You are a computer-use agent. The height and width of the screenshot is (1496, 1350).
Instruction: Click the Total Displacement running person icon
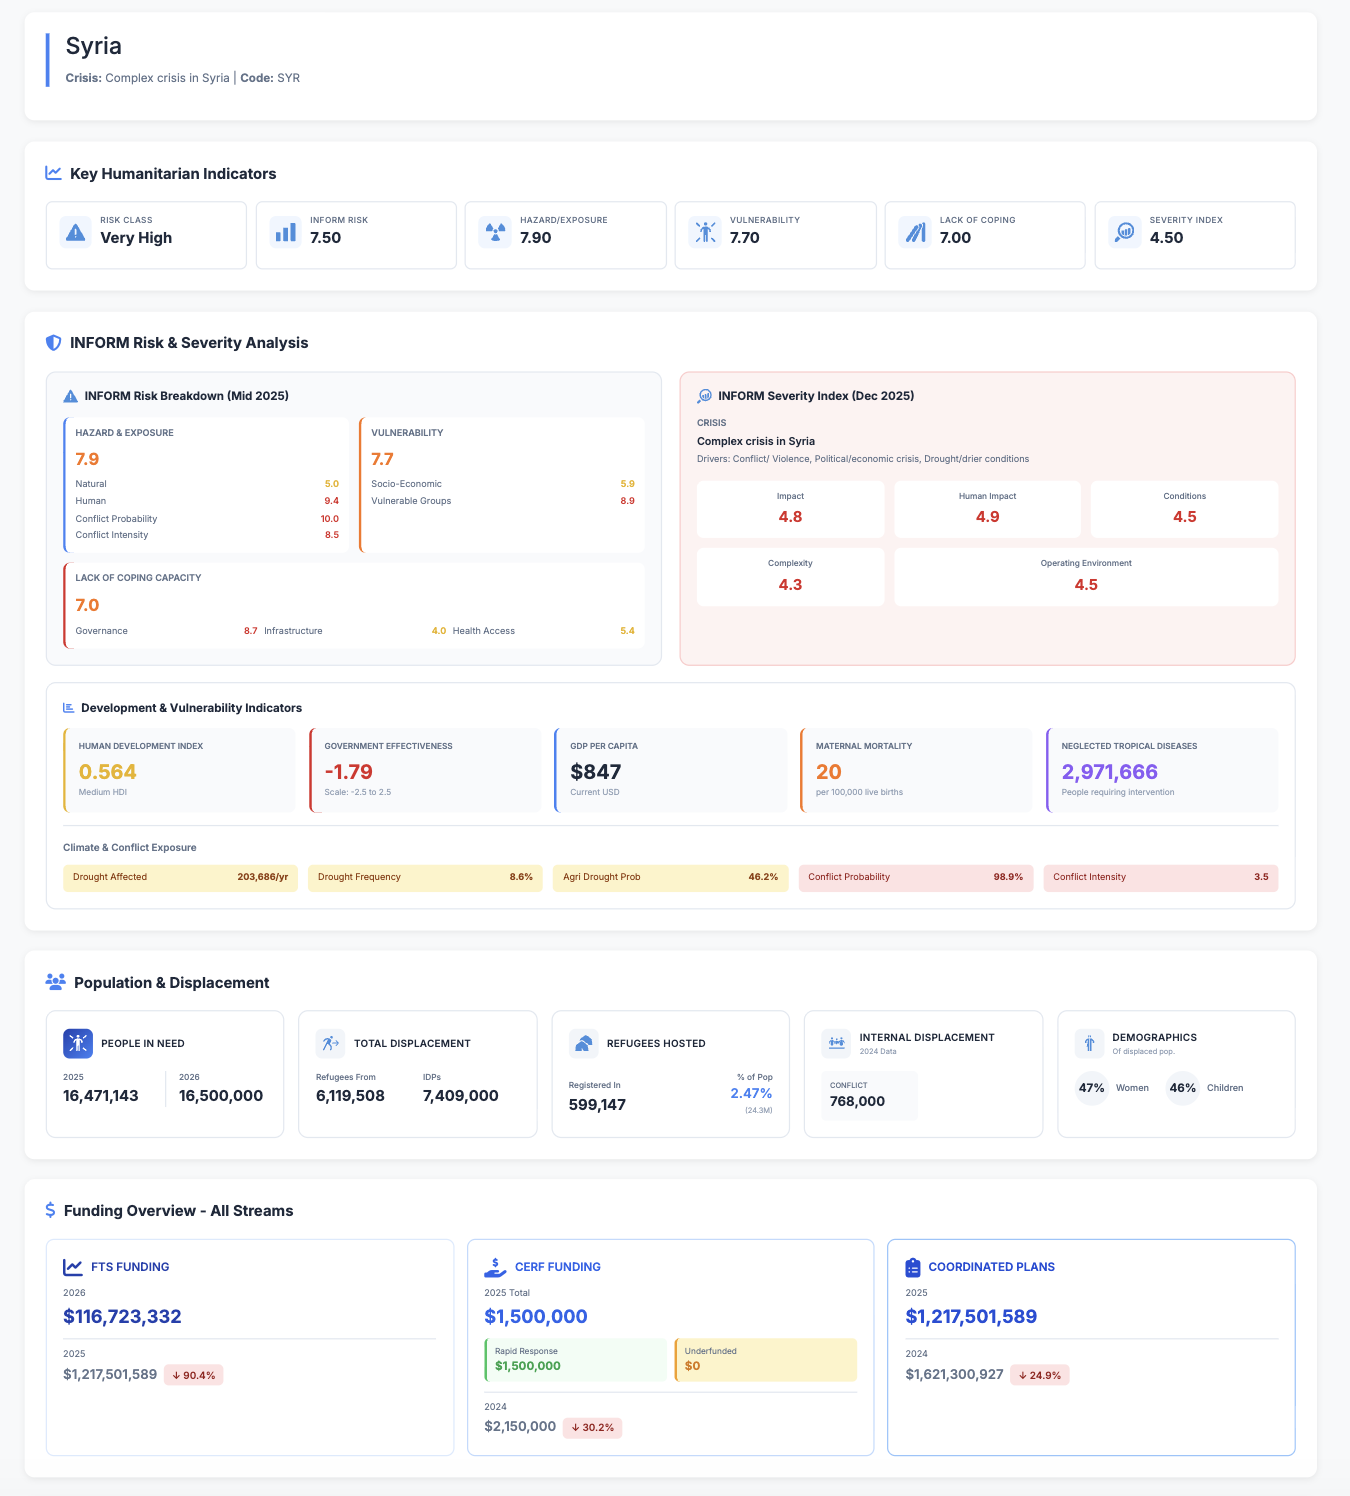click(330, 1043)
